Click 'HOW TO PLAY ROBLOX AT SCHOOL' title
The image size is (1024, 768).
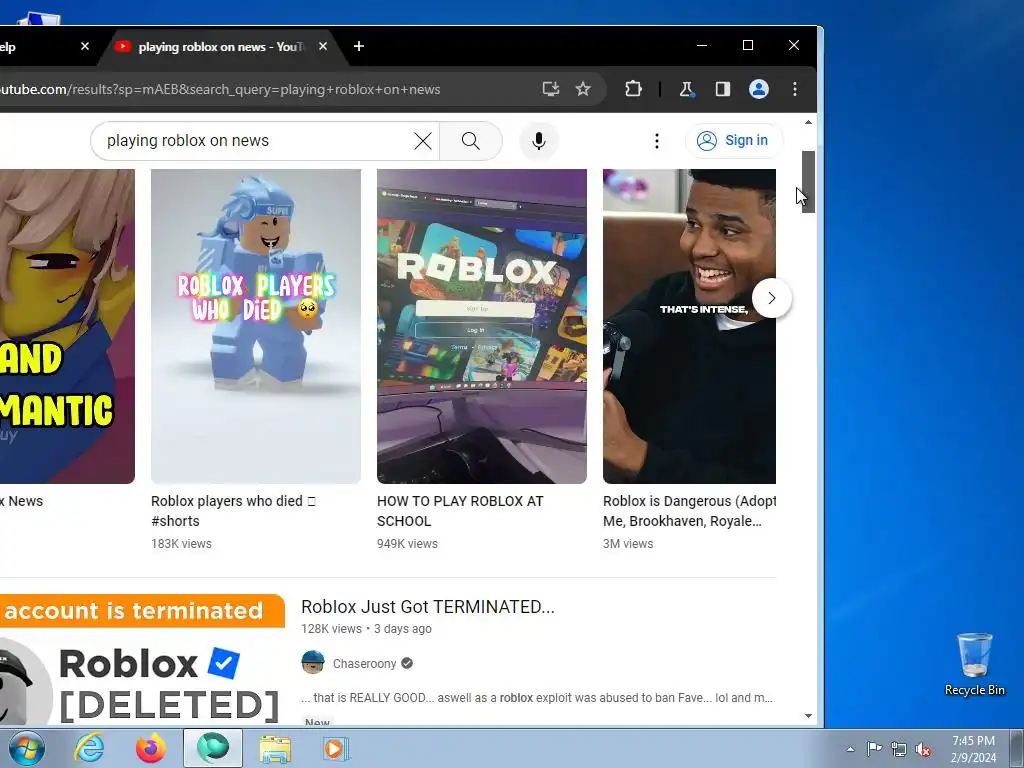pyautogui.click(x=460, y=511)
